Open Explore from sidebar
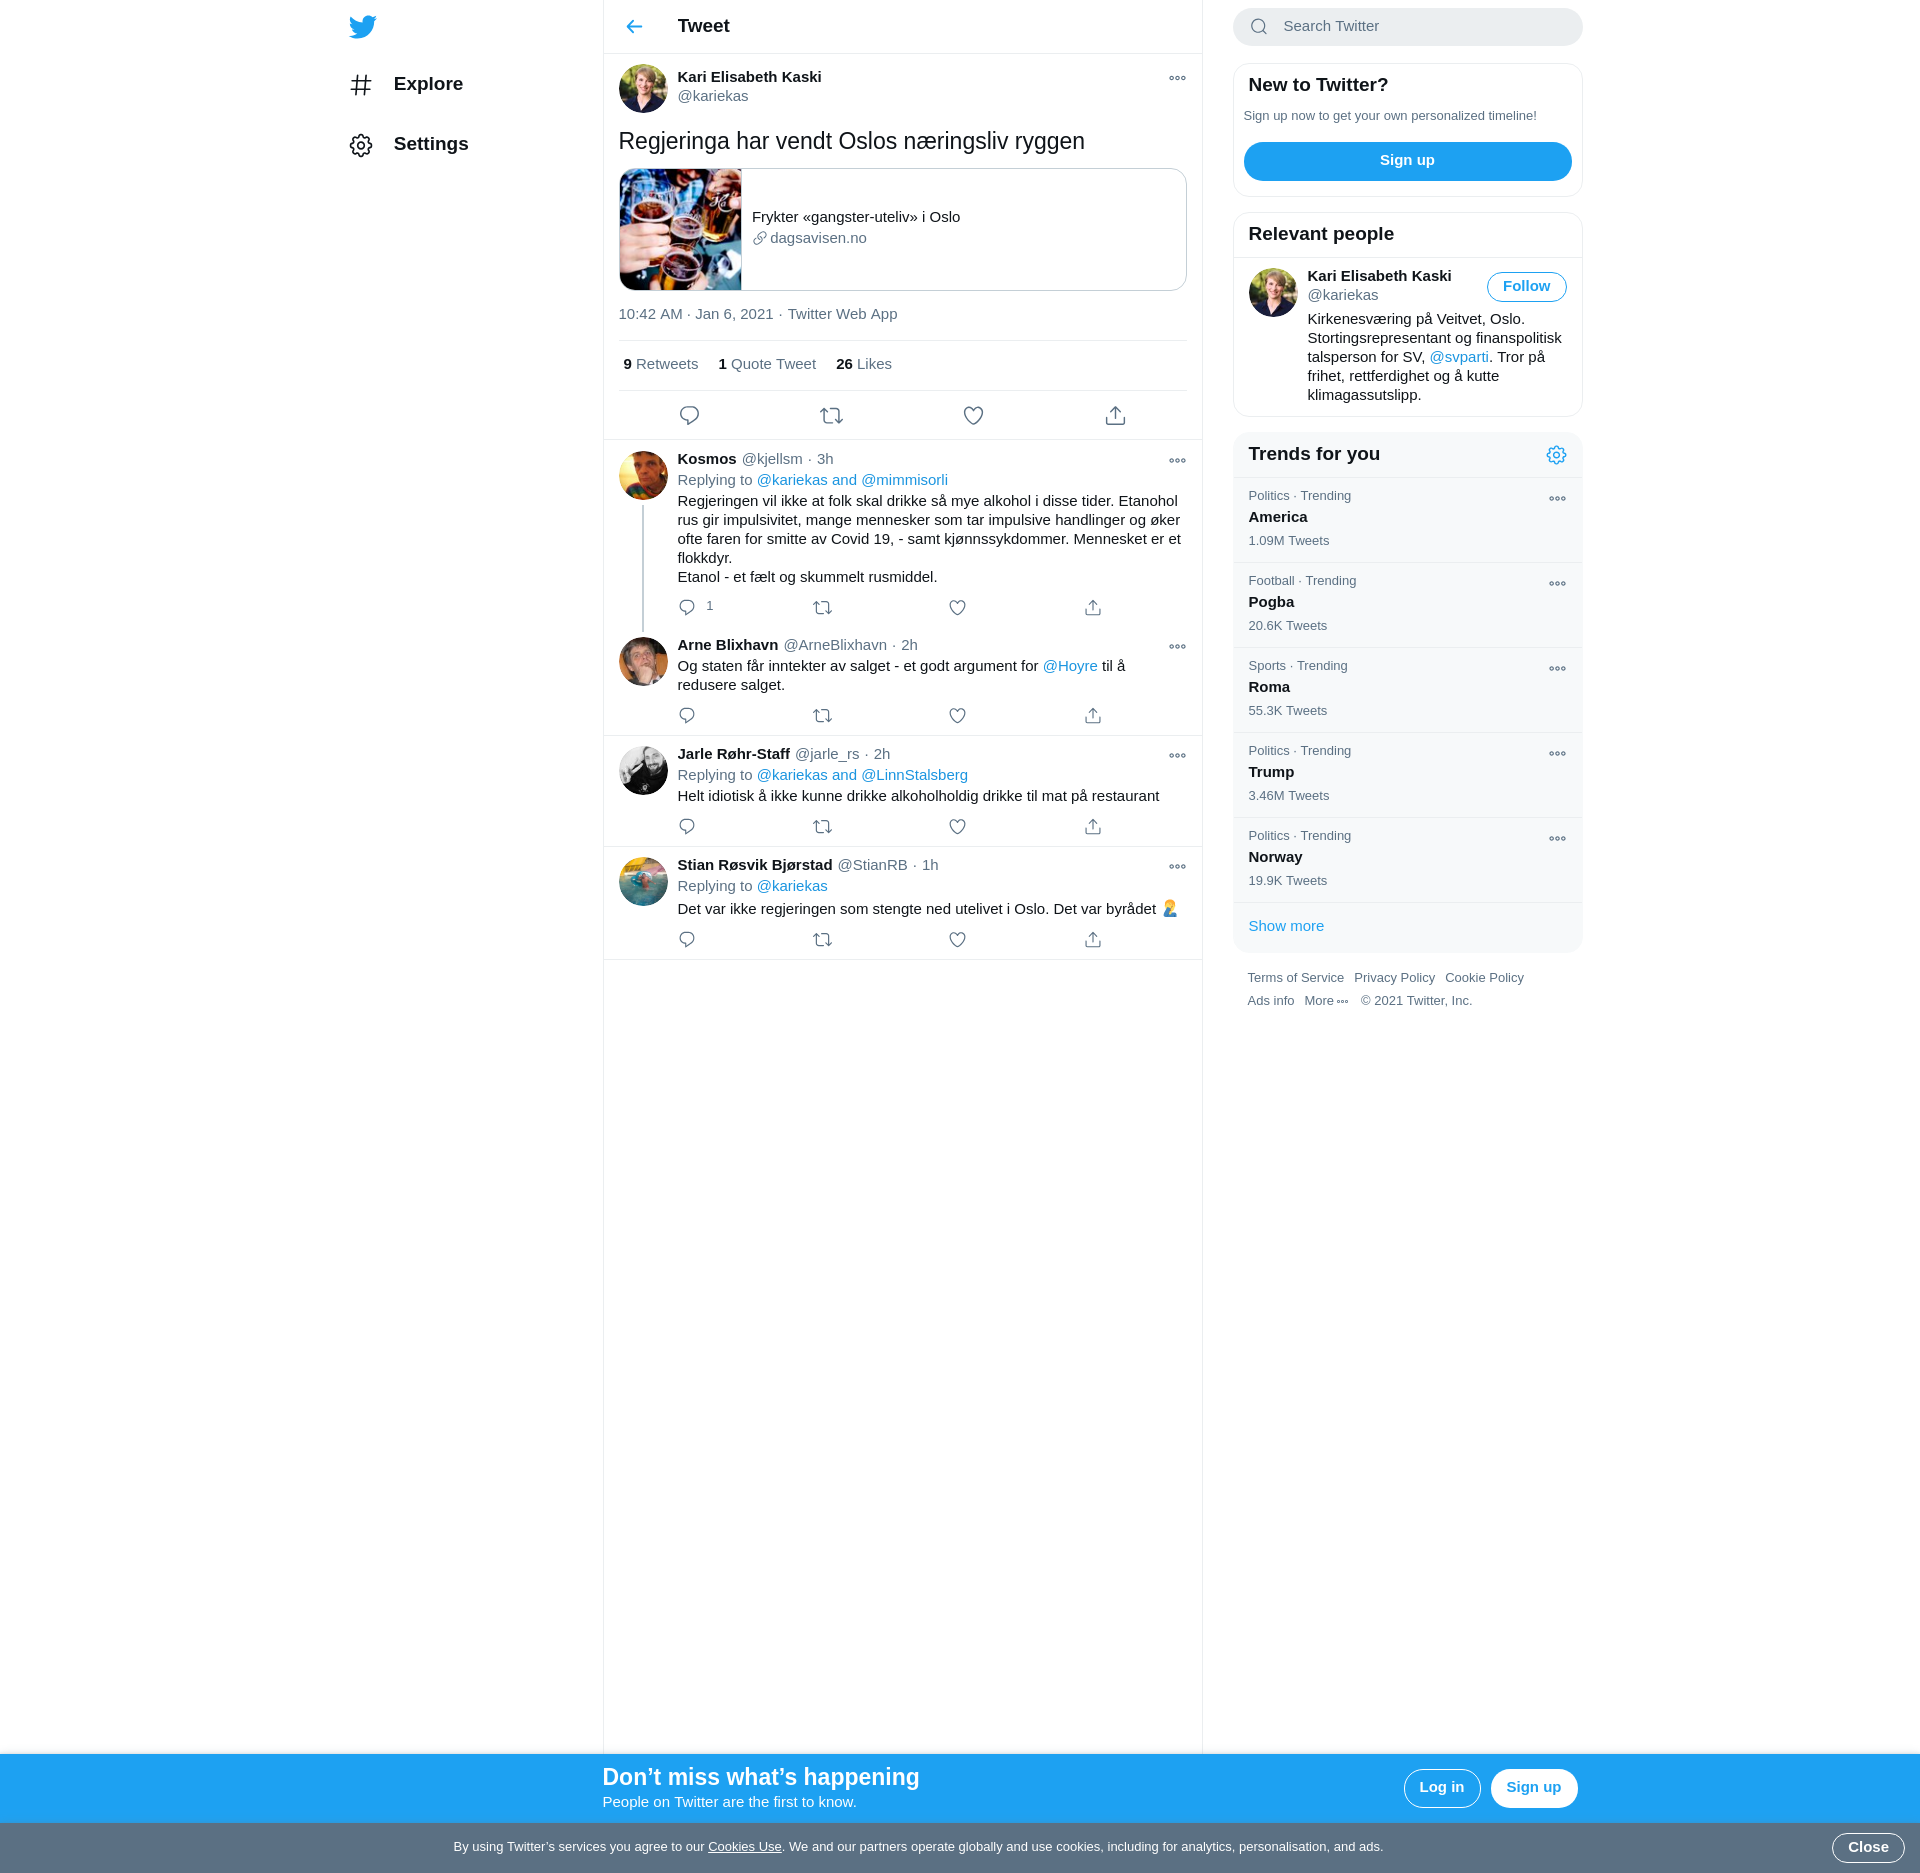The width and height of the screenshot is (1920, 1873). coord(428,85)
